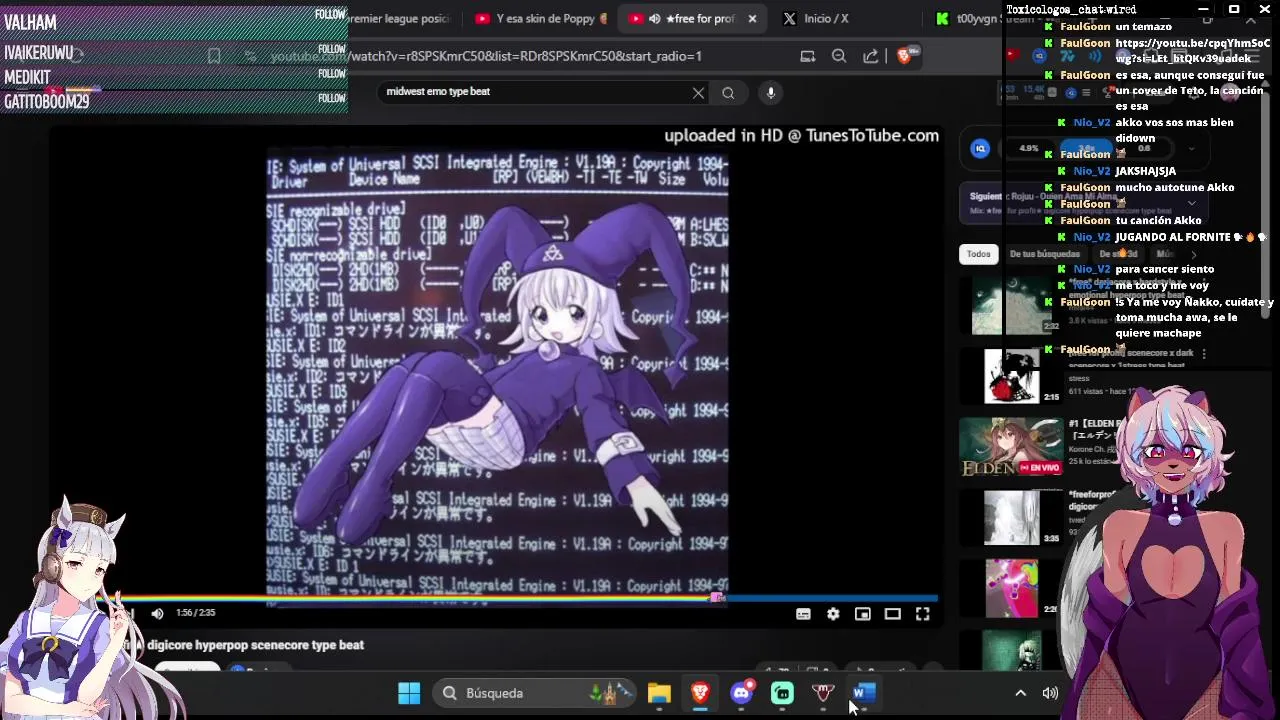The width and height of the screenshot is (1280, 720).
Task: Show hidden system tray icons chevron
Action: tap(1020, 693)
